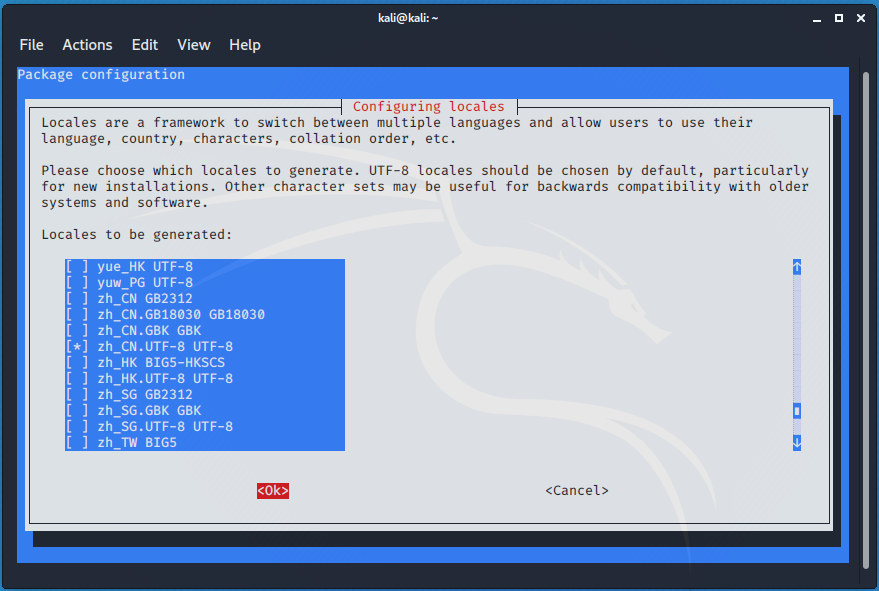Open the View menu
Image resolution: width=879 pixels, height=591 pixels.
point(194,45)
